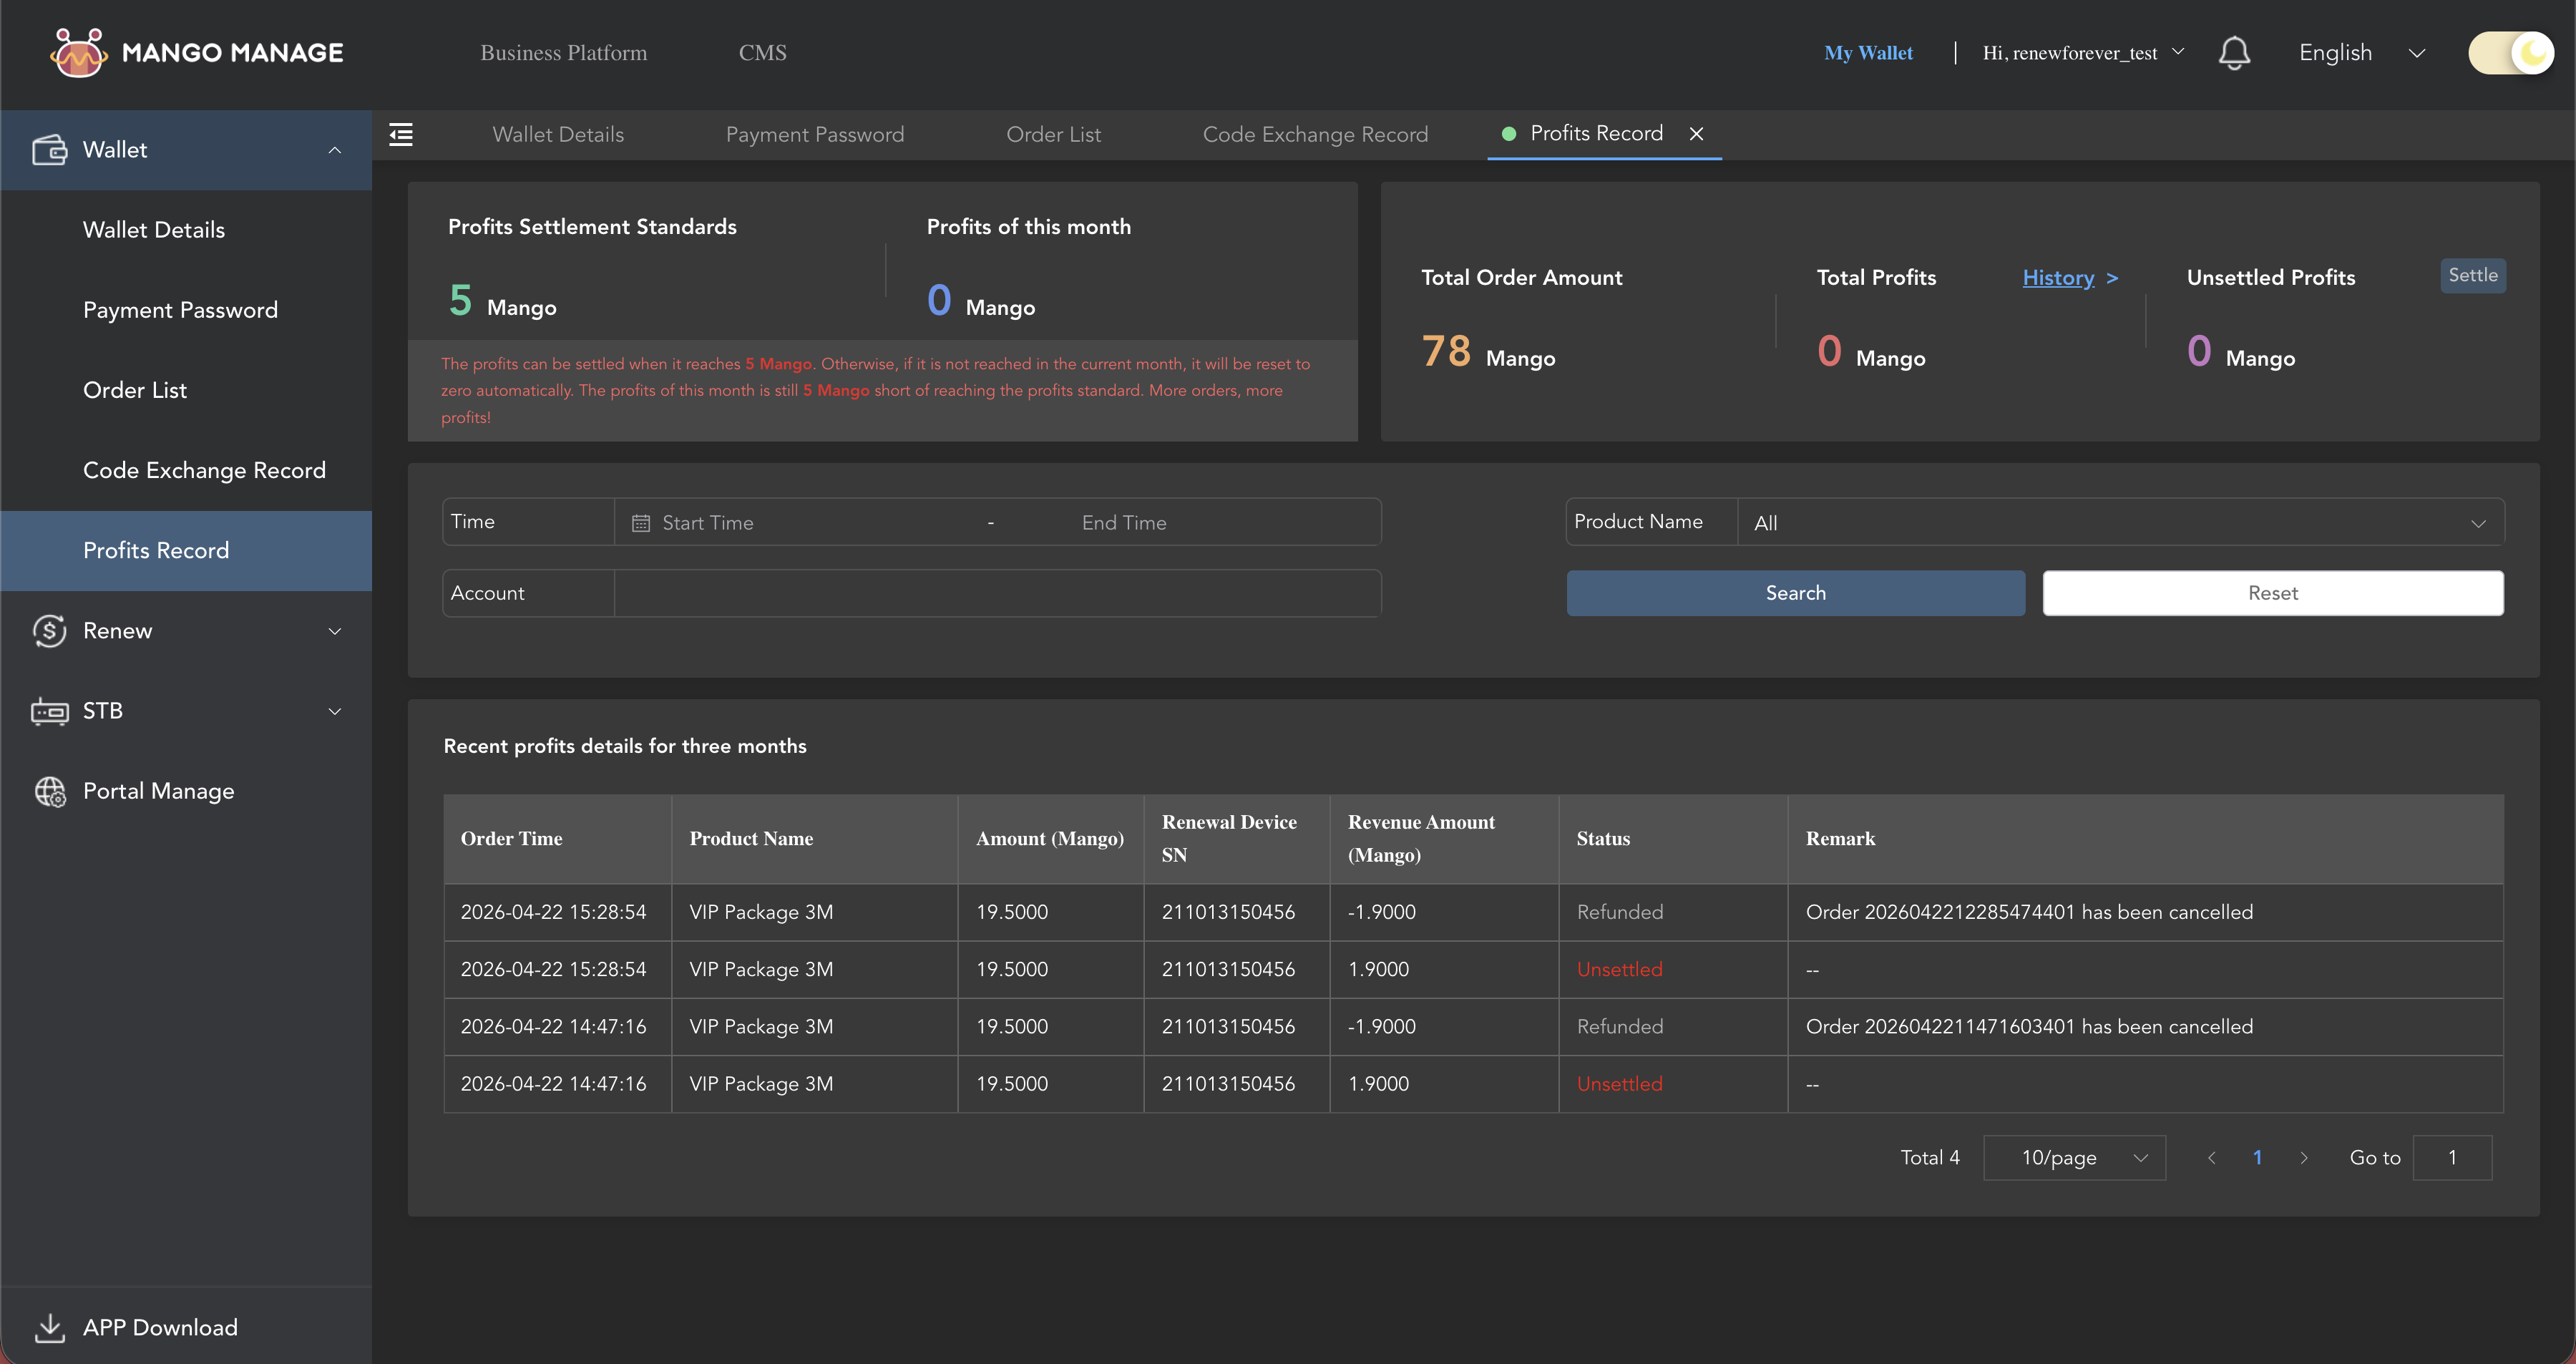The width and height of the screenshot is (2576, 1364).
Task: Switch to the Order List tab
Action: (1053, 134)
